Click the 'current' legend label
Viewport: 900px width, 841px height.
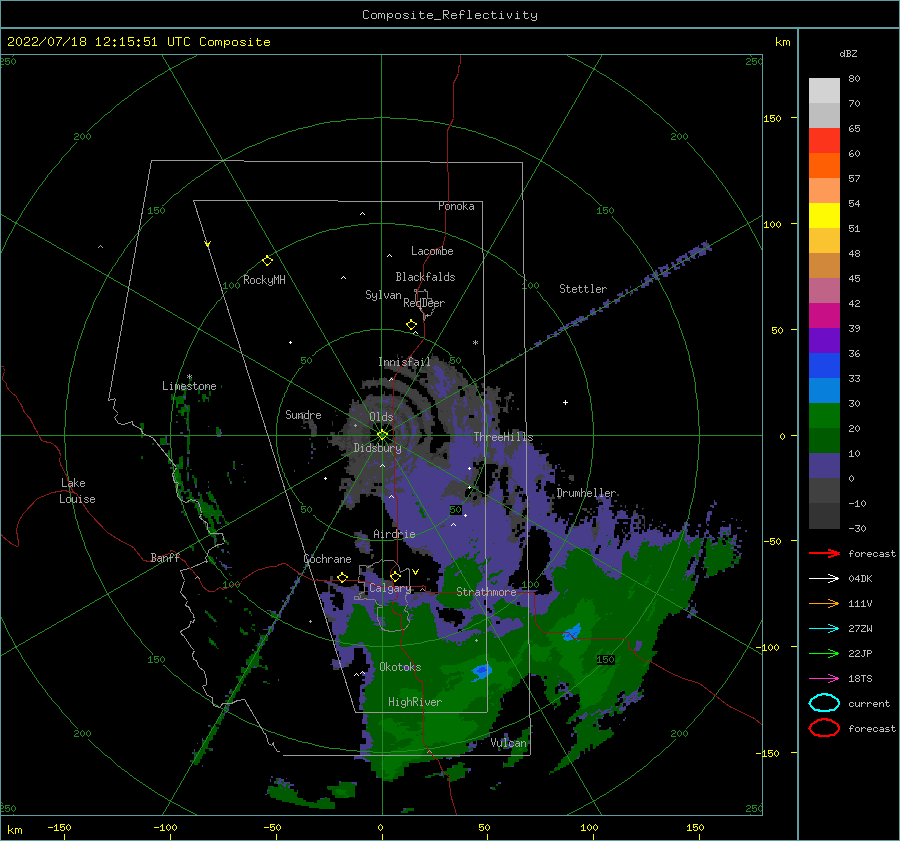click(869, 704)
